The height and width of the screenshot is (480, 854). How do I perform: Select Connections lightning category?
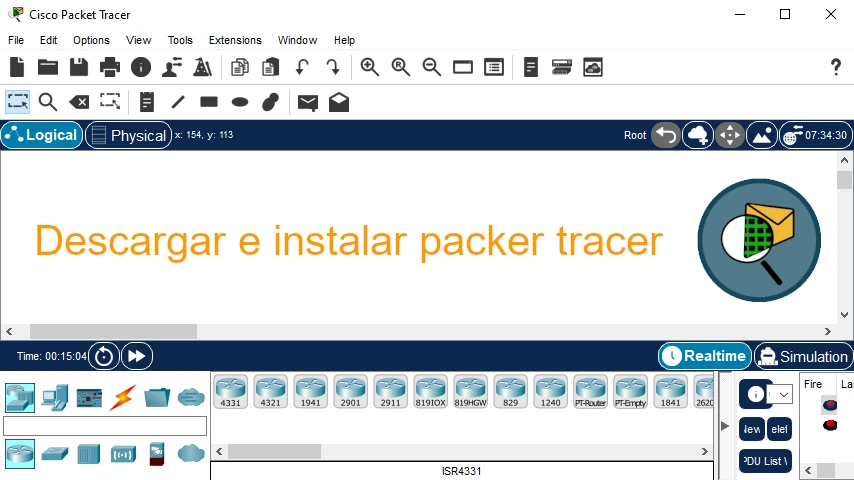123,398
